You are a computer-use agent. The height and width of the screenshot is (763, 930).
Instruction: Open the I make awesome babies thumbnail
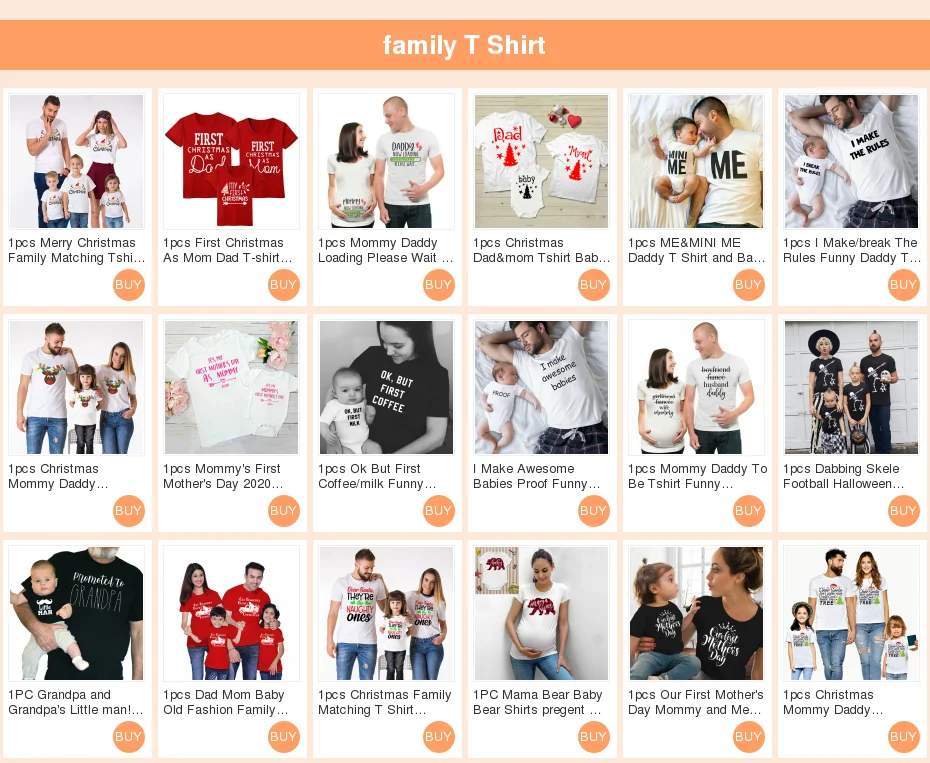coord(542,387)
